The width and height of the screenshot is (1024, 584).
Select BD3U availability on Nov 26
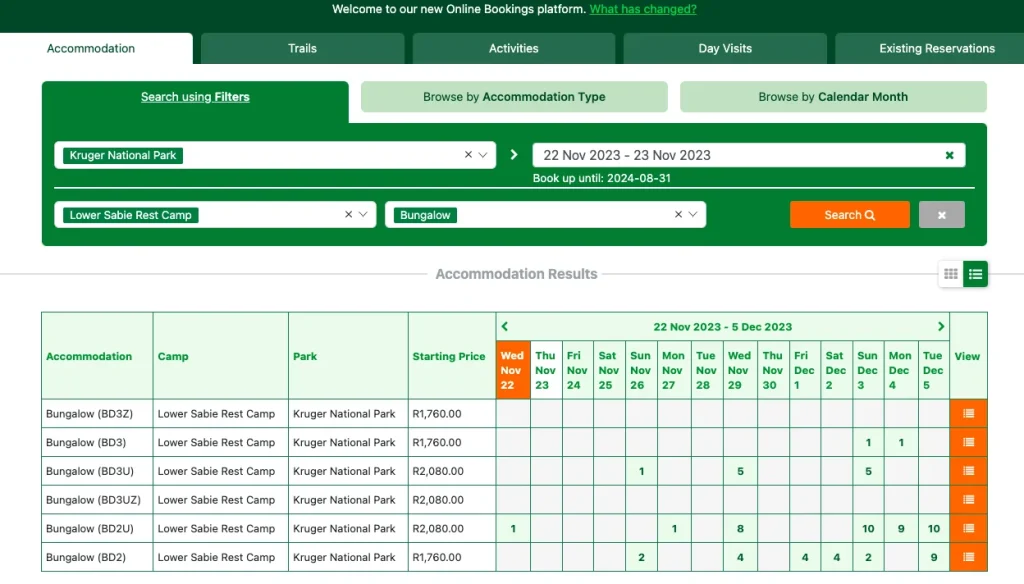[x=641, y=471]
